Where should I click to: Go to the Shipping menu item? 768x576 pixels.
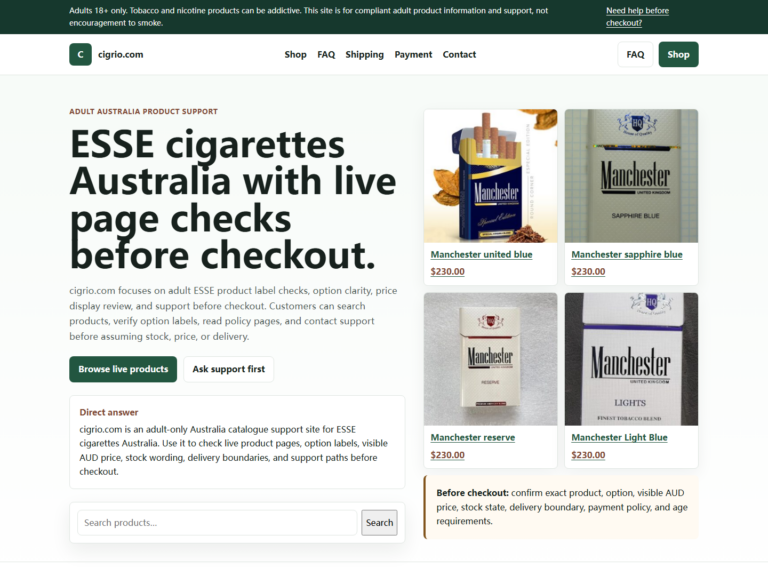(364, 54)
